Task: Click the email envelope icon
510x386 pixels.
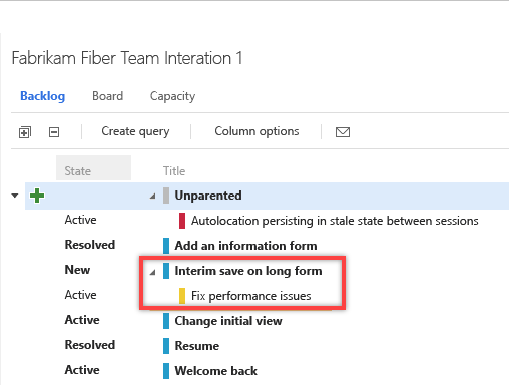Action: 343,132
